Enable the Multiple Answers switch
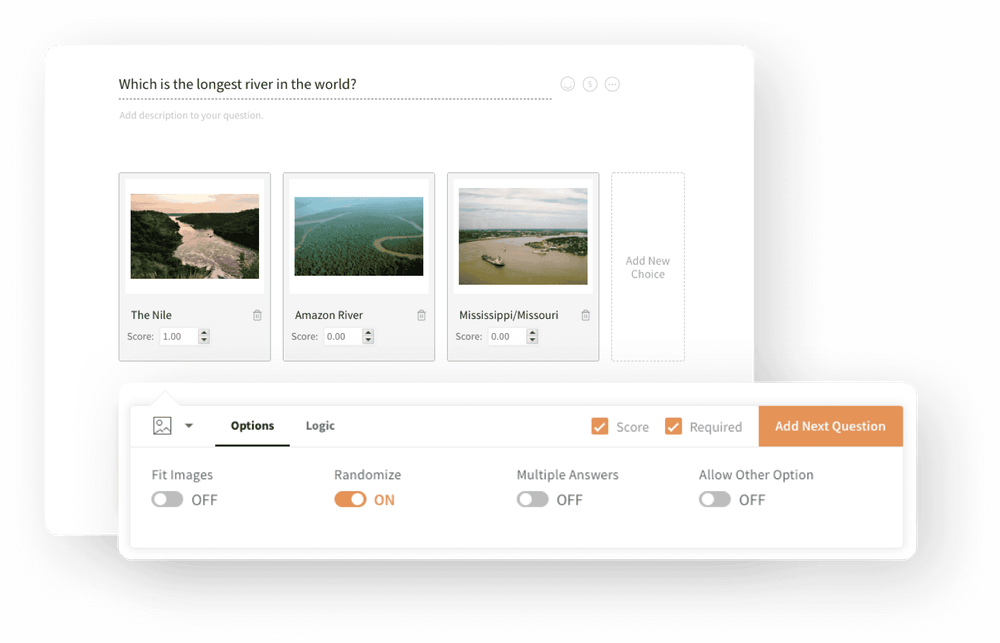 [532, 499]
